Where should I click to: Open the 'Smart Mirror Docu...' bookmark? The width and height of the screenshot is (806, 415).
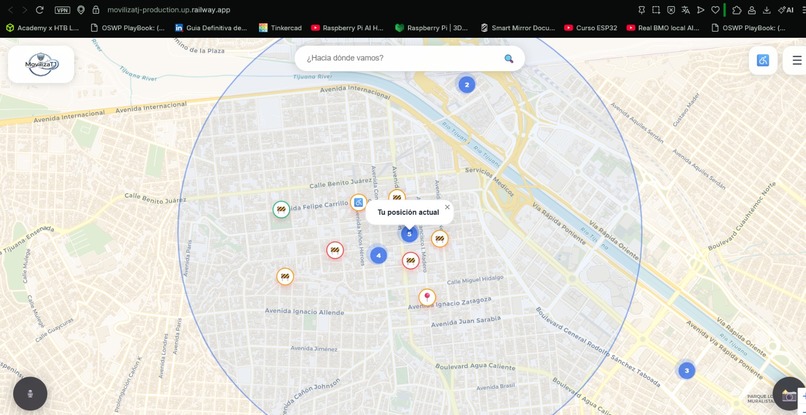click(x=518, y=28)
